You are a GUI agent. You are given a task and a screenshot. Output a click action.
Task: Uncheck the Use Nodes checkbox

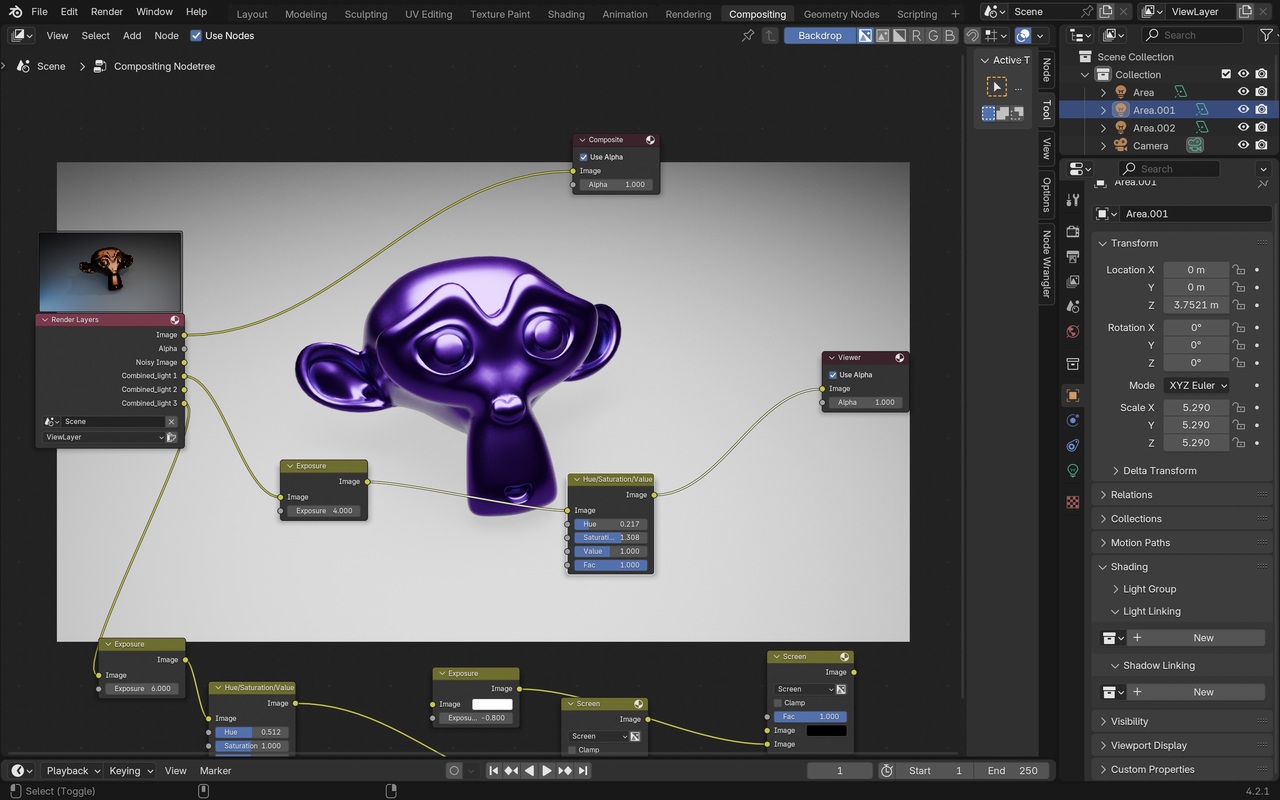pyautogui.click(x=196, y=36)
